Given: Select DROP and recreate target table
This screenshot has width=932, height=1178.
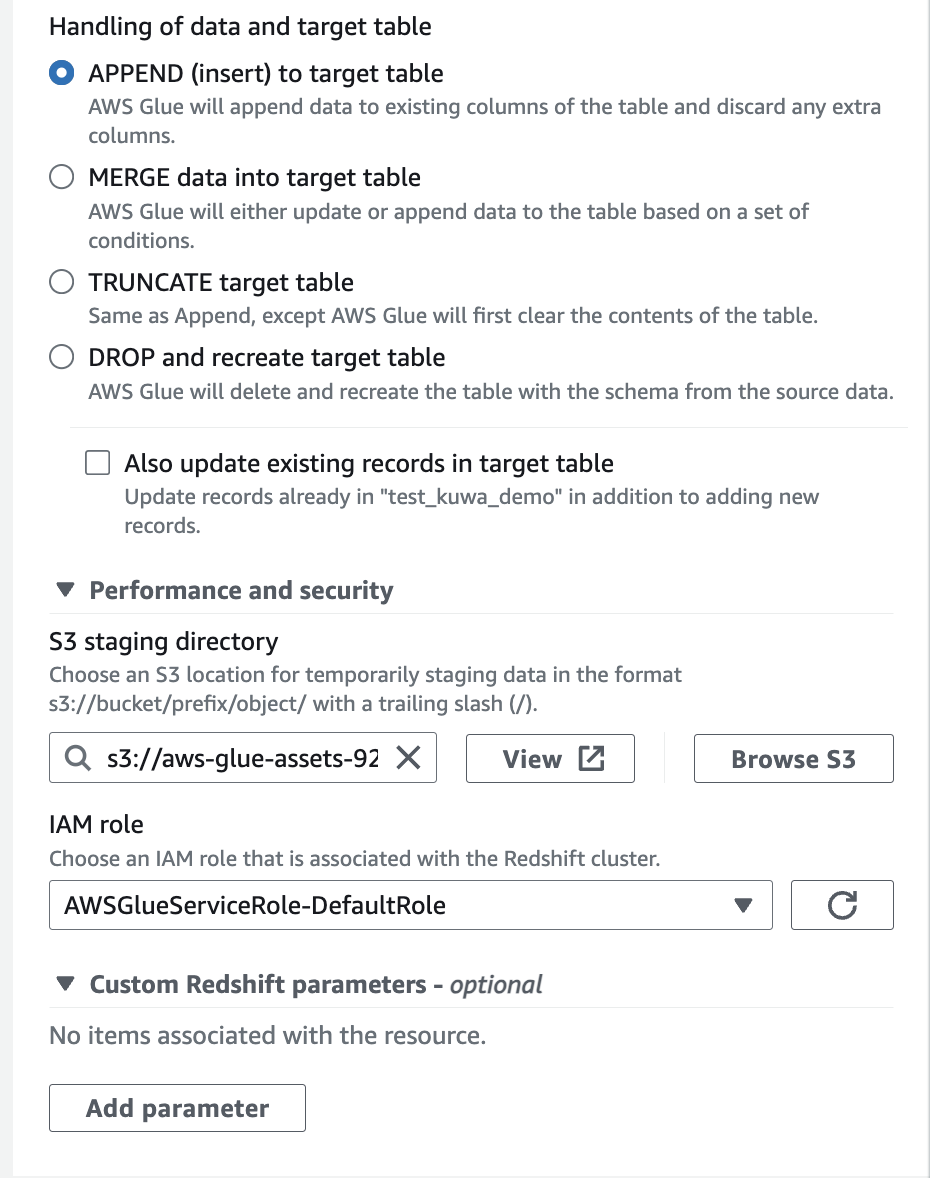Looking at the screenshot, I should click(61, 356).
